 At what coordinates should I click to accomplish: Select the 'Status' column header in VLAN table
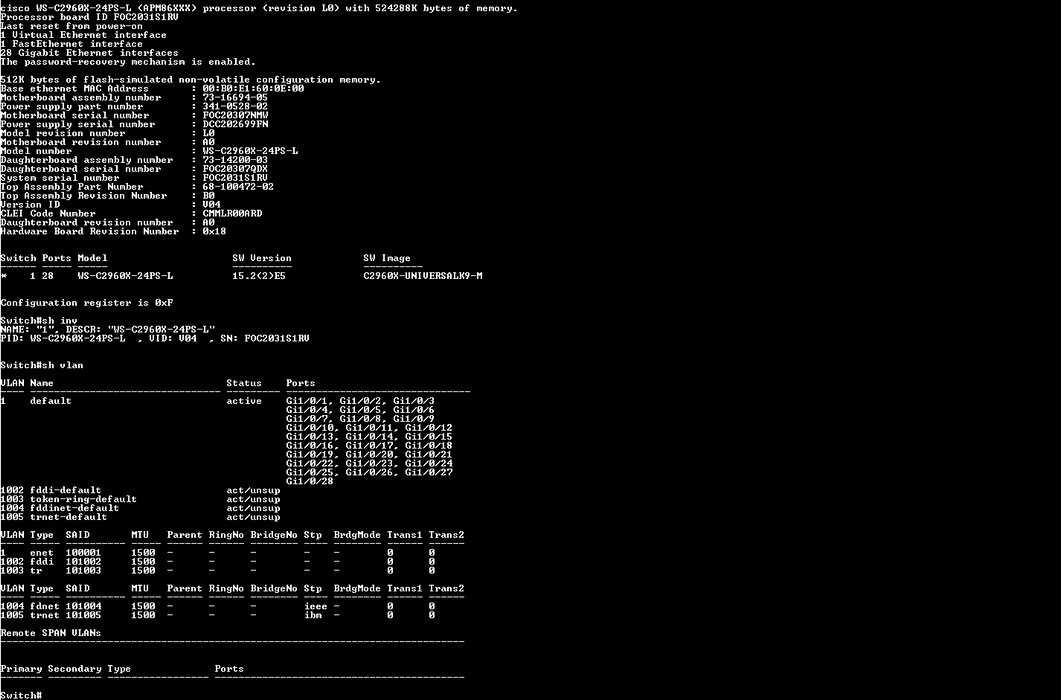coord(244,382)
